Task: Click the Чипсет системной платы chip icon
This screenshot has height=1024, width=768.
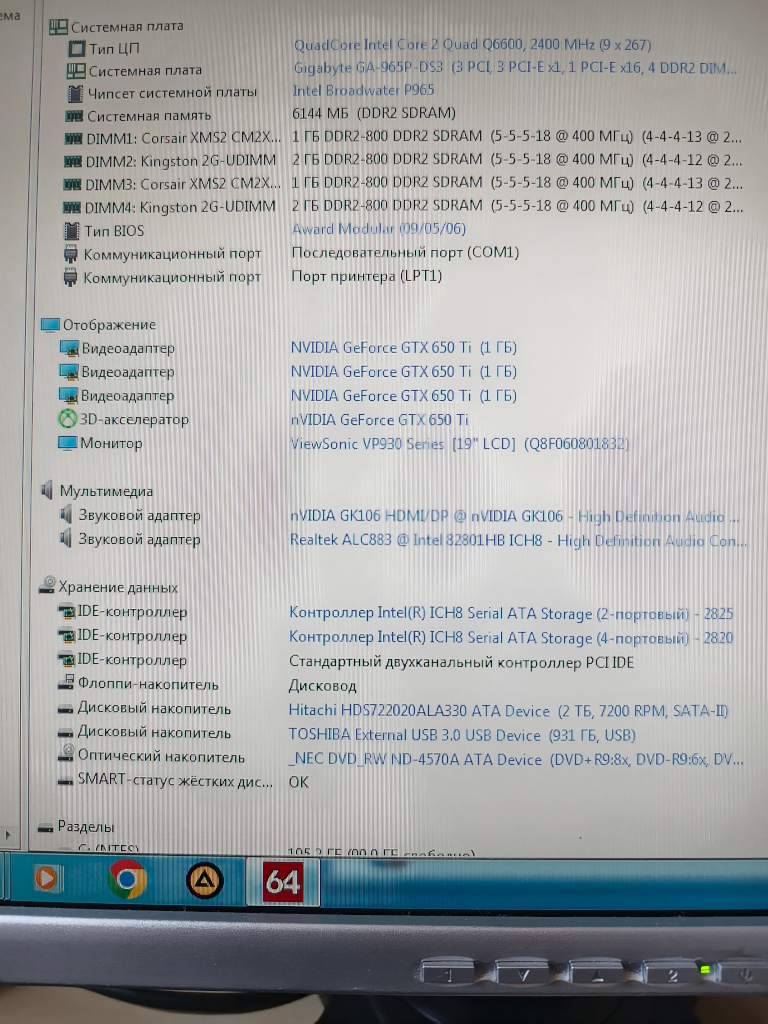Action: click(x=75, y=93)
